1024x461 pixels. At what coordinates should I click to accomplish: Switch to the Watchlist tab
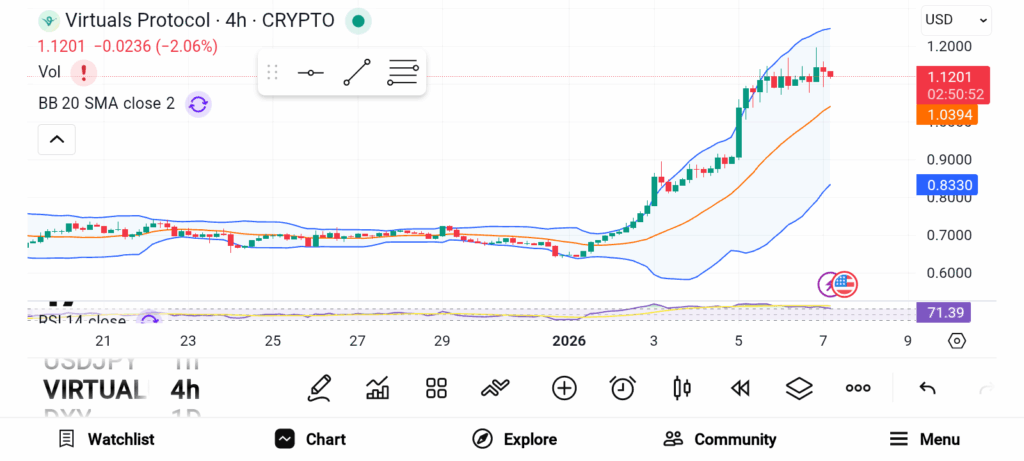pos(106,439)
